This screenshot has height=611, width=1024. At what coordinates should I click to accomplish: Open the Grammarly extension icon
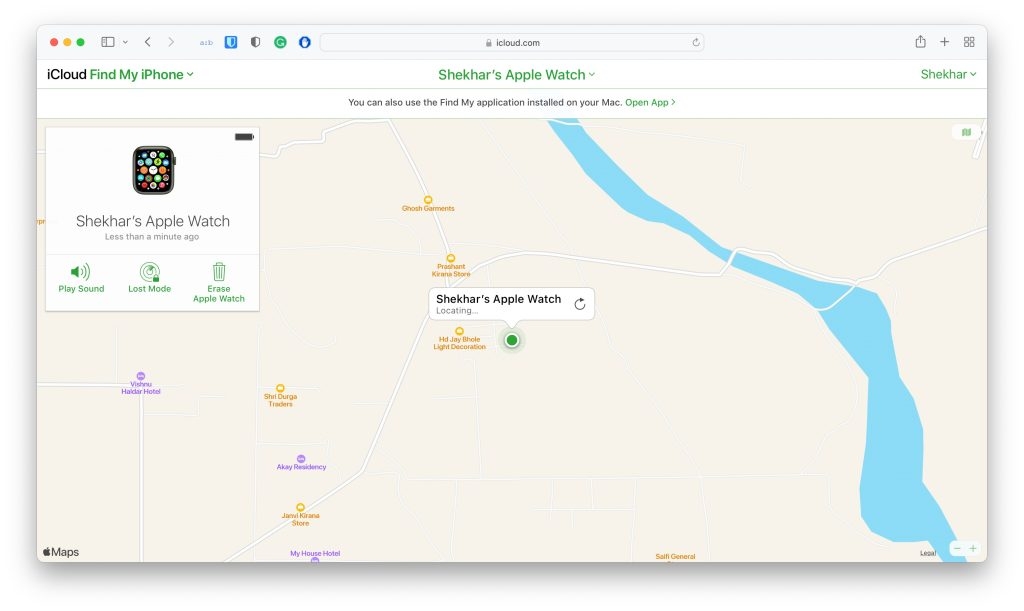coord(280,42)
